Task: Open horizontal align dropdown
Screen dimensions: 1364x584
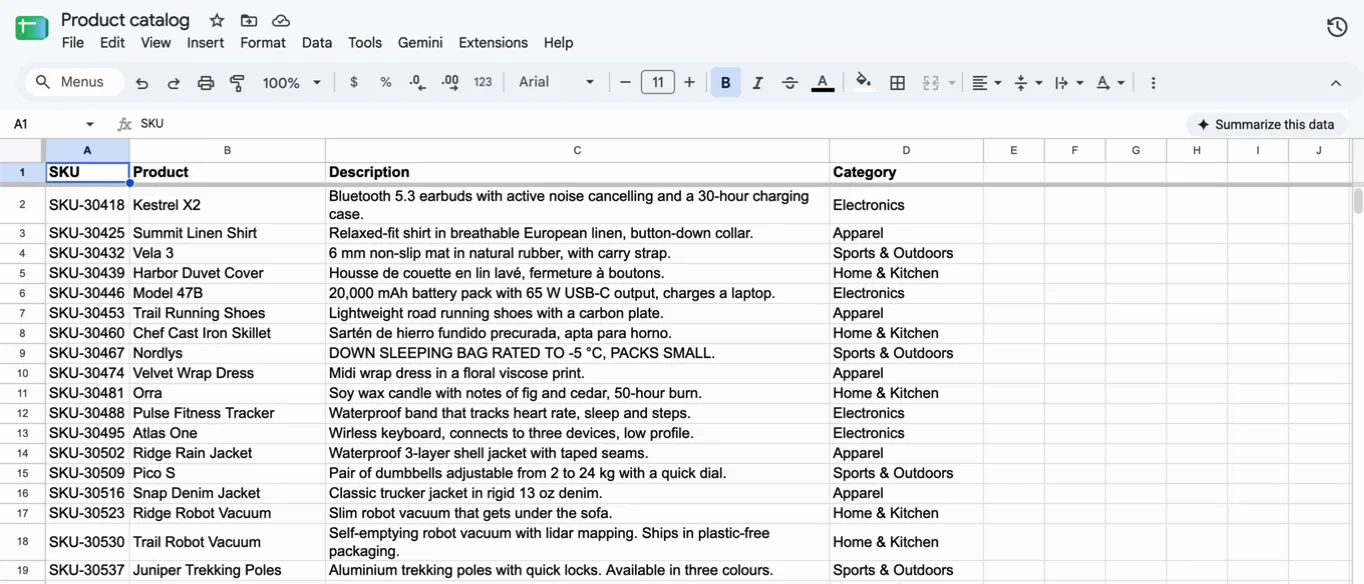Action: click(x=987, y=83)
